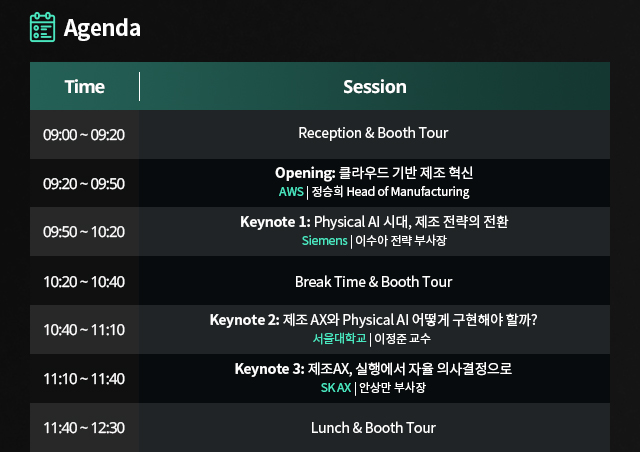Viewport: 640px width, 452px height.
Task: Open Keynote 2 session title
Action: pyautogui.click(x=374, y=320)
